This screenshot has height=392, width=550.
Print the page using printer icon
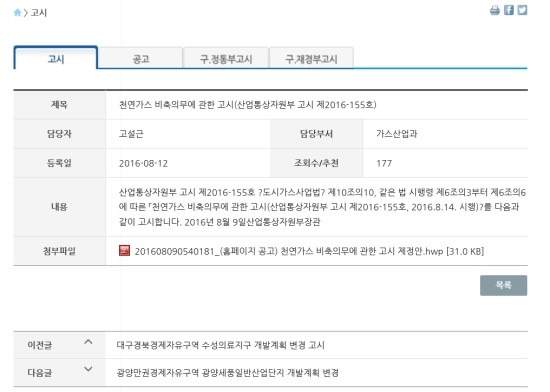click(x=495, y=10)
